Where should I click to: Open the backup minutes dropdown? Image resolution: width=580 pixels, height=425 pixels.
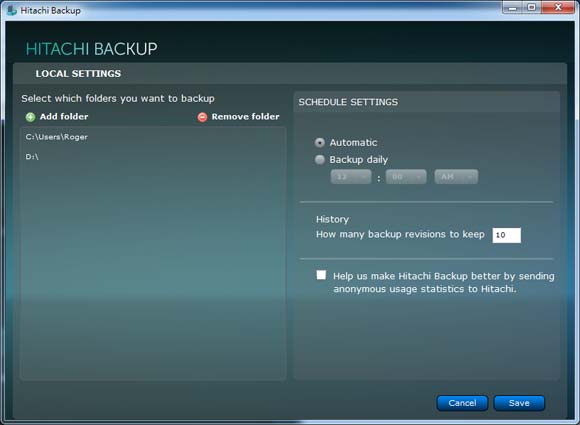click(406, 177)
